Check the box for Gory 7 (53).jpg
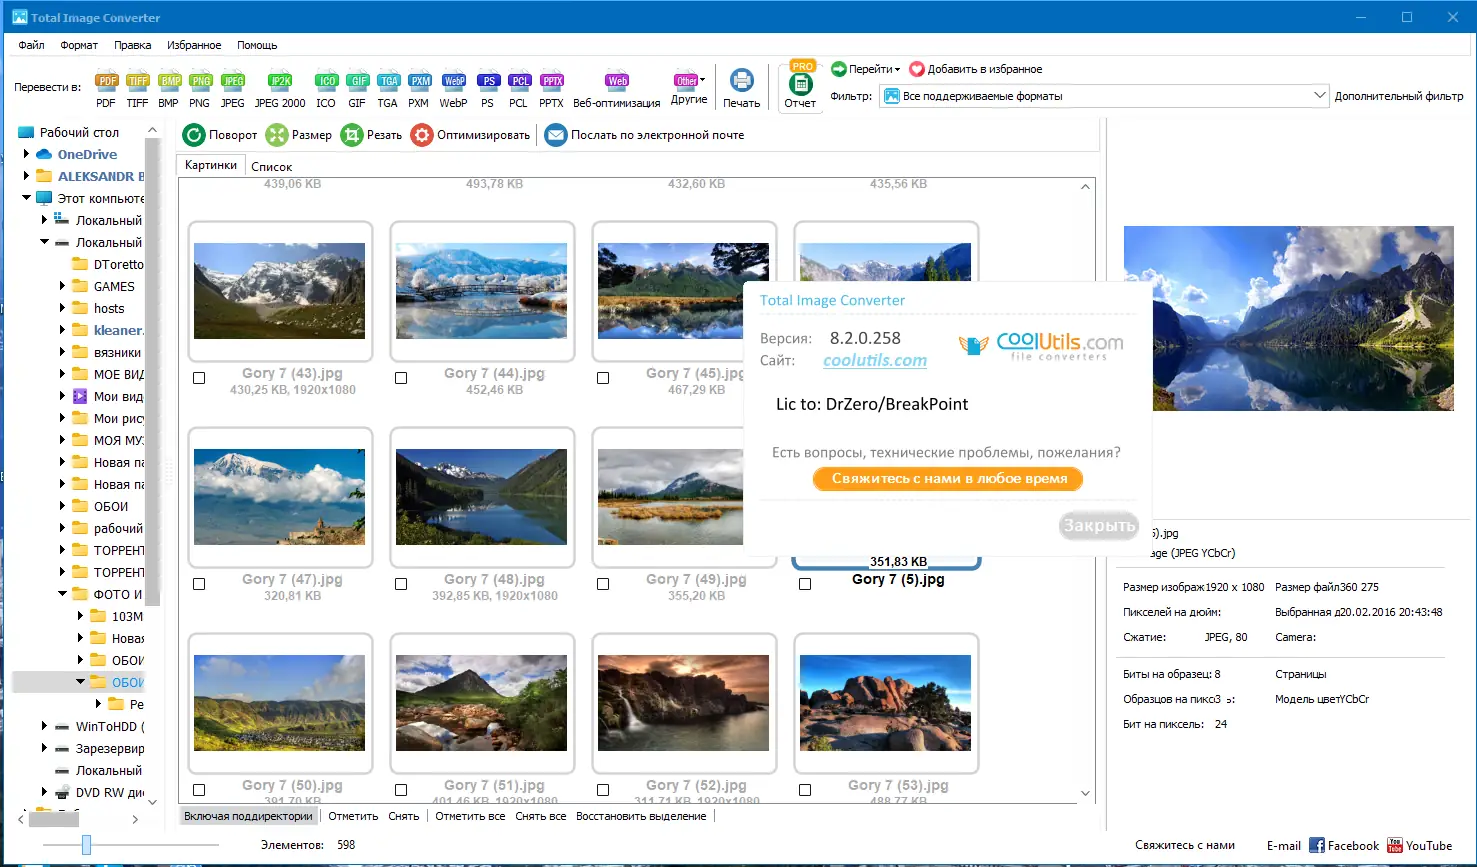 tap(805, 790)
